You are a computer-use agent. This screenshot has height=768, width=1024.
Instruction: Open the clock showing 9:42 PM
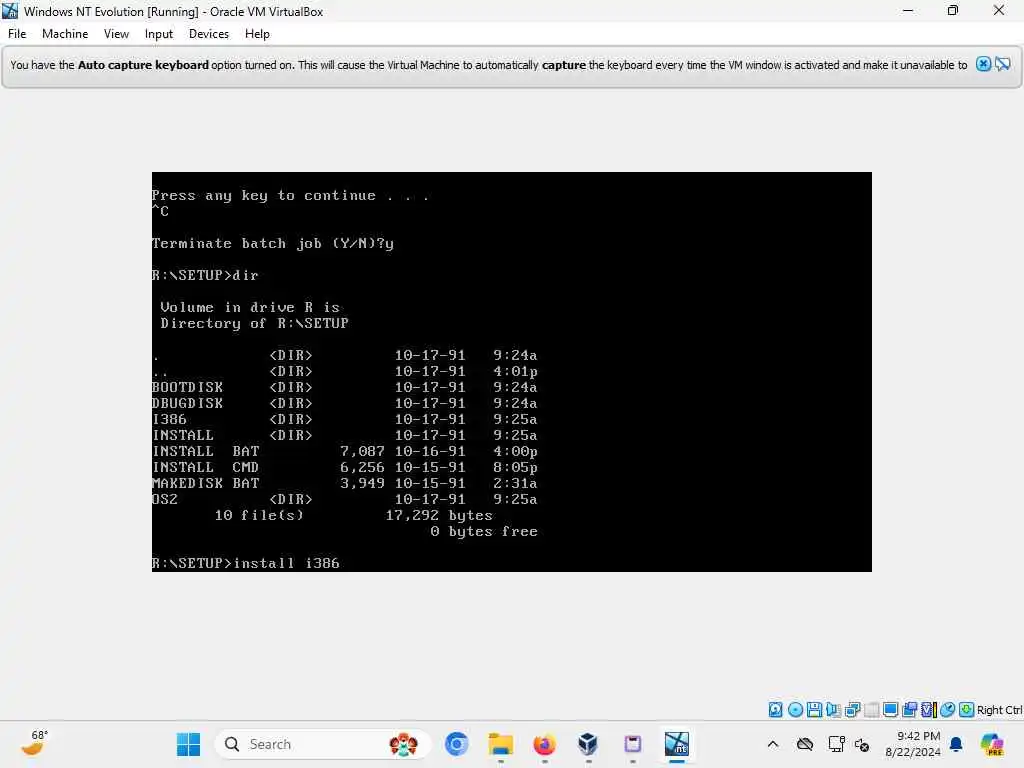(912, 744)
